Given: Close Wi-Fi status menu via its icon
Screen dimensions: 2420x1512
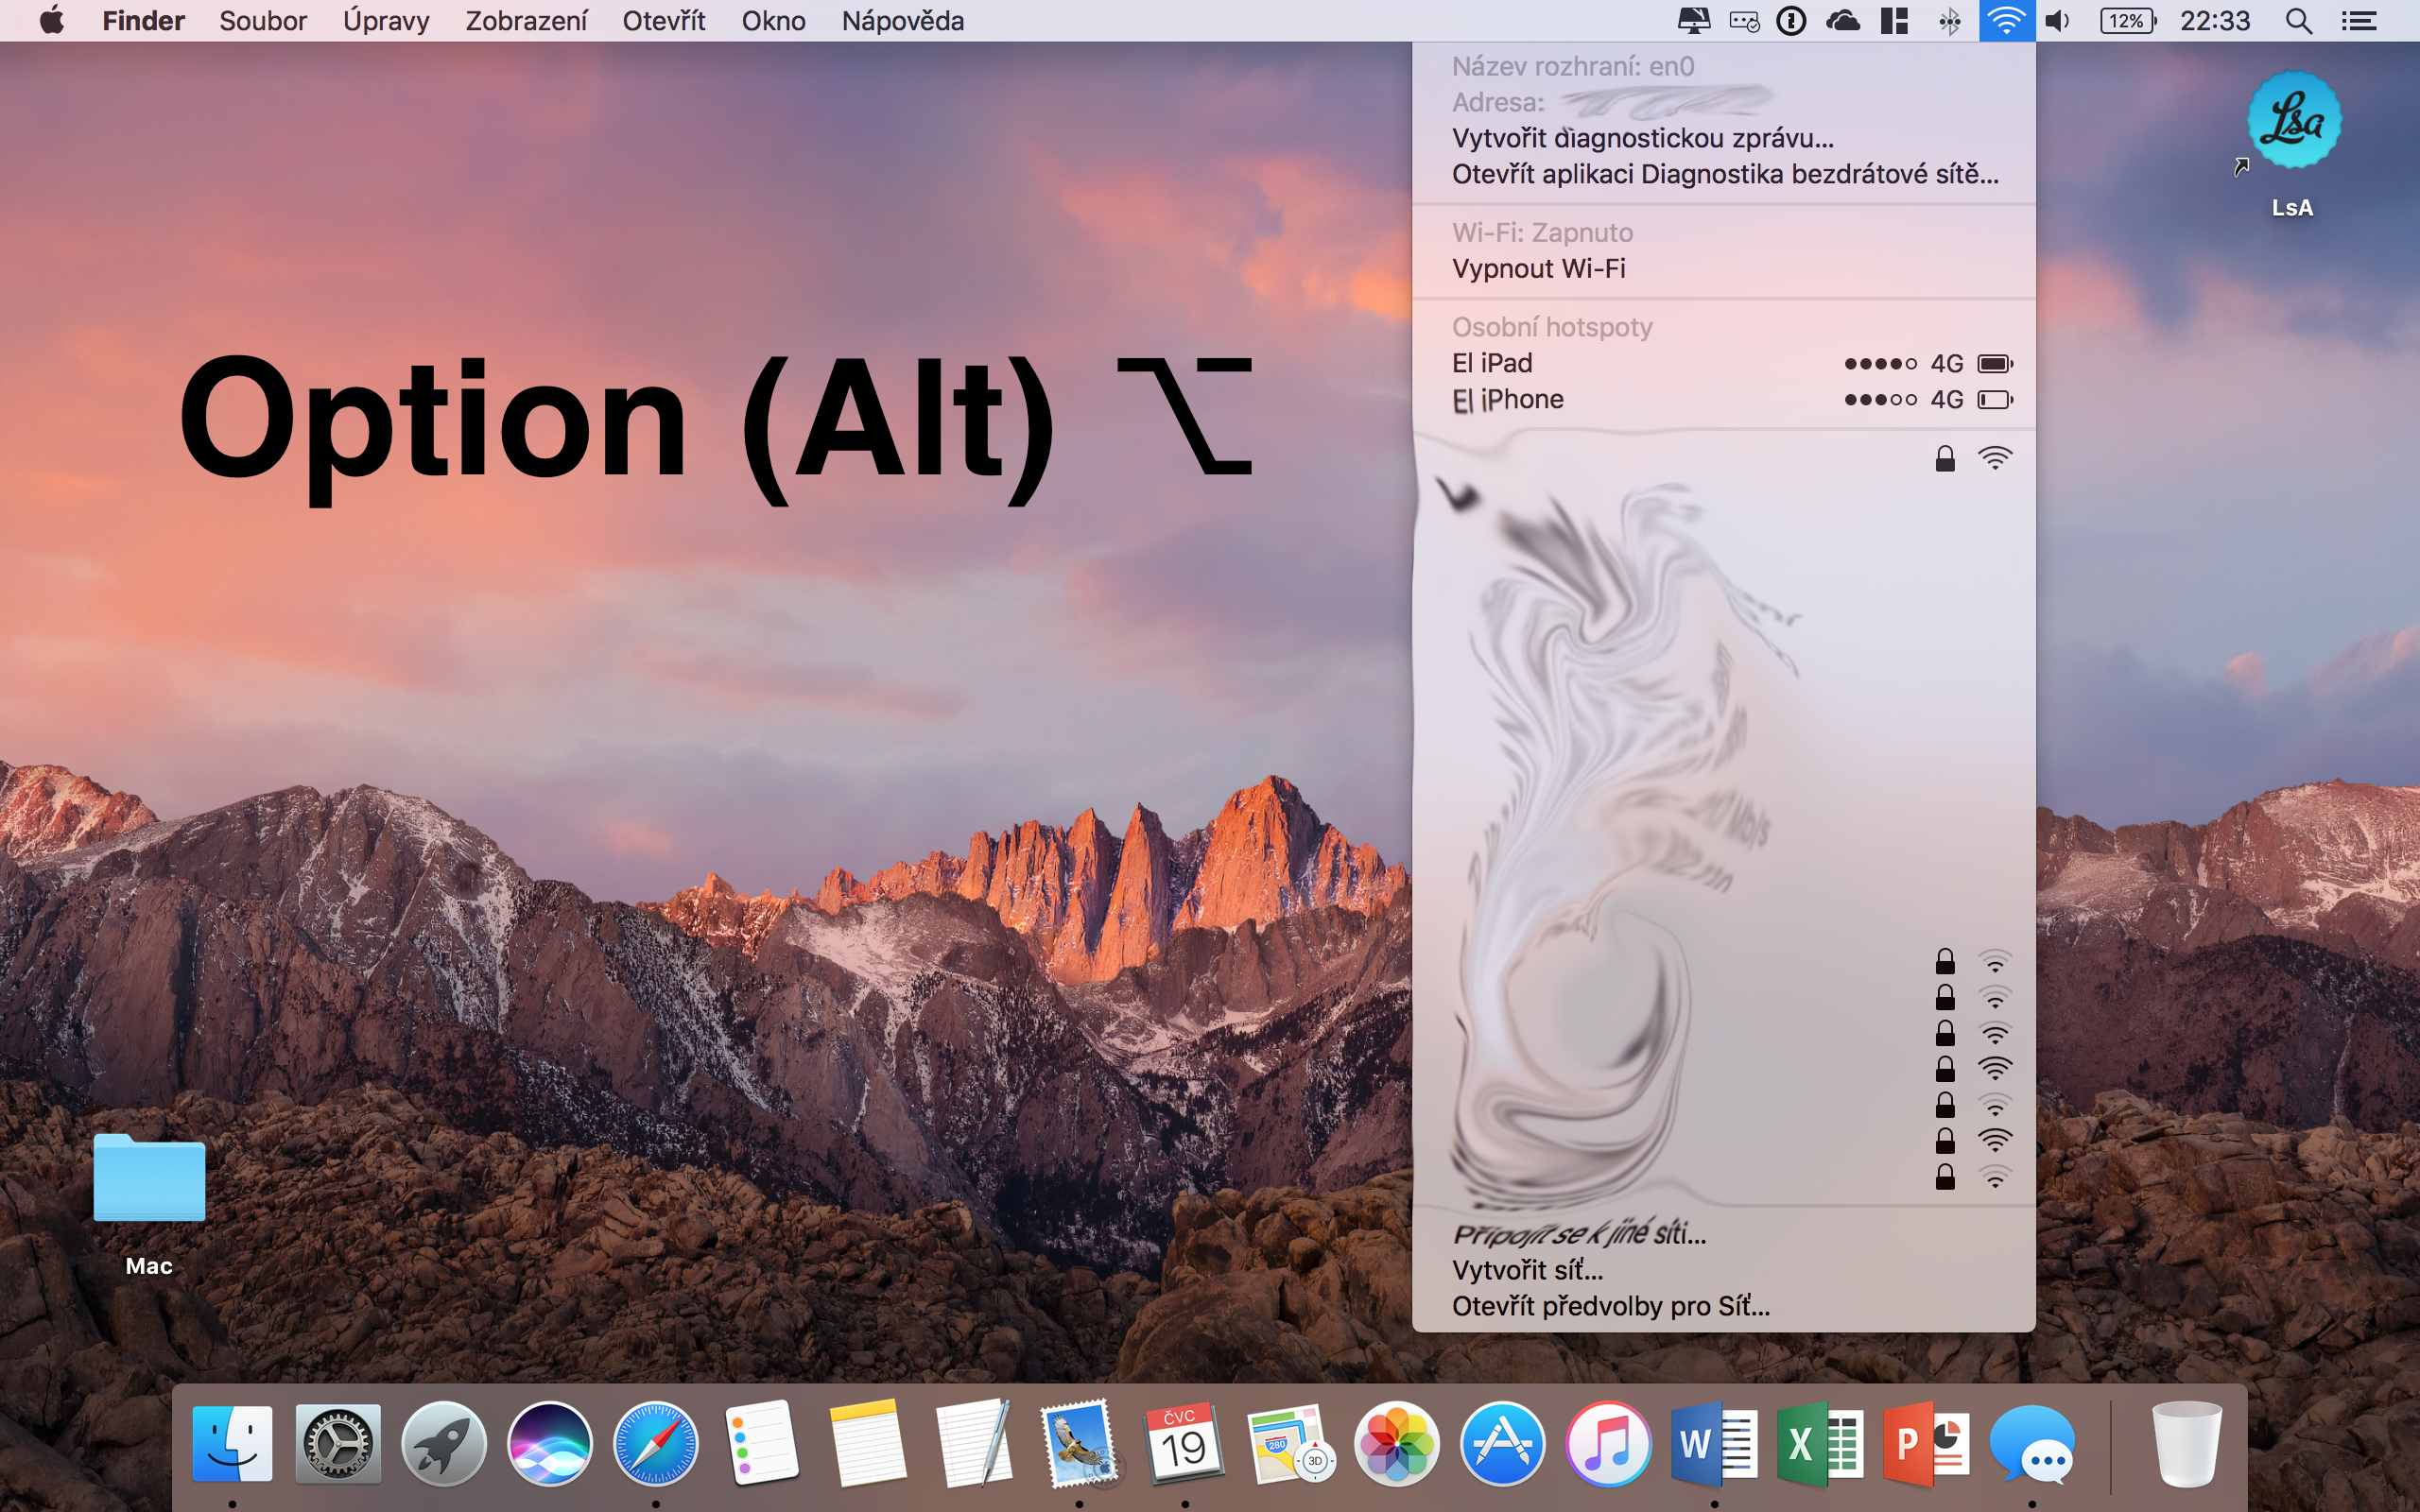Looking at the screenshot, I should pyautogui.click(x=2005, y=21).
